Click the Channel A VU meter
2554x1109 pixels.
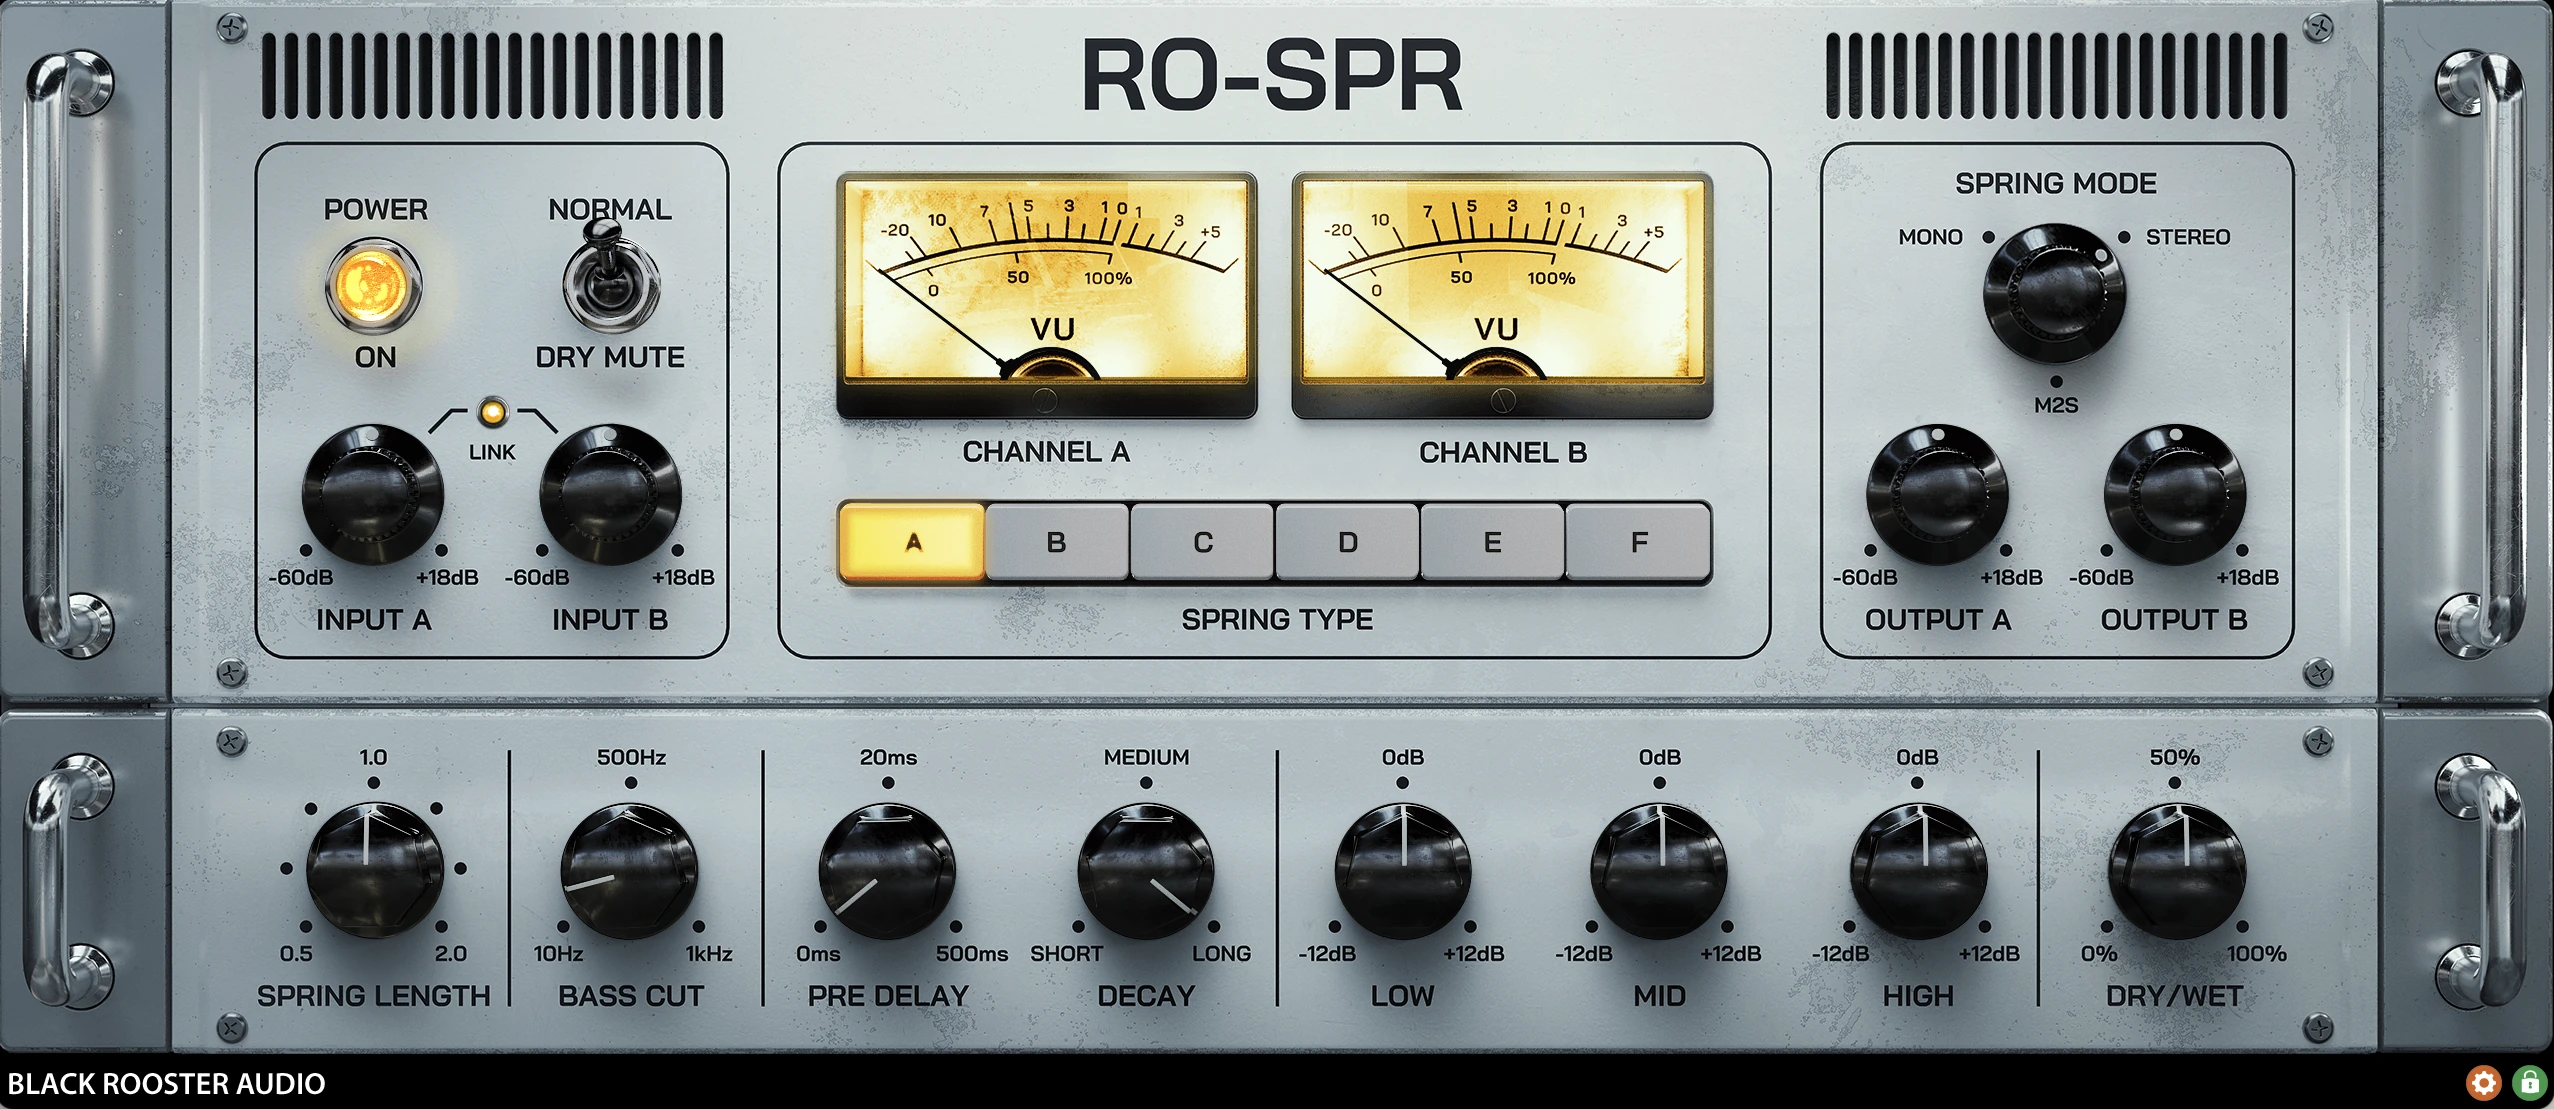pyautogui.click(x=1047, y=295)
